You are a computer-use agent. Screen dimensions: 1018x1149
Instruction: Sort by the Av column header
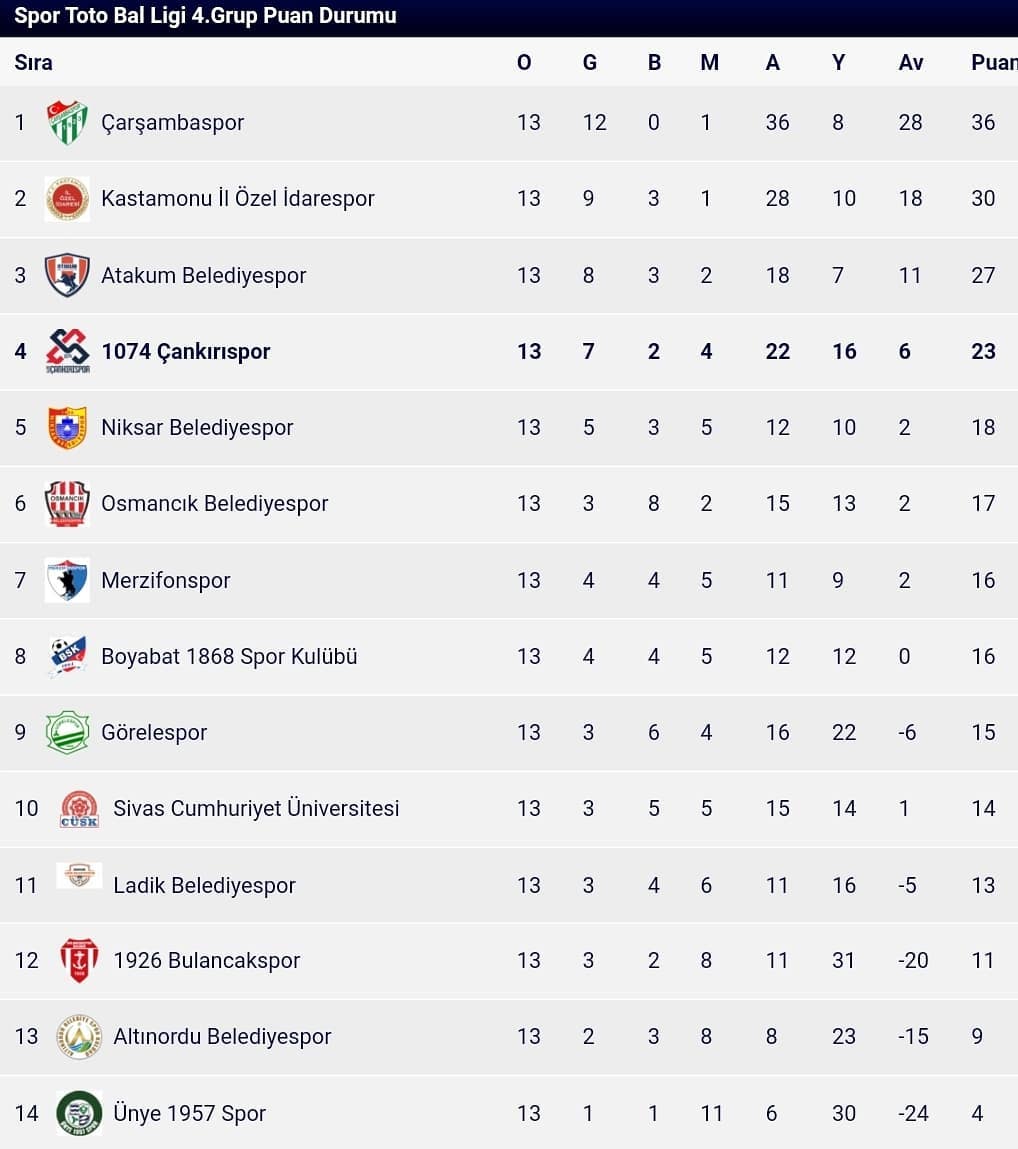coord(911,62)
